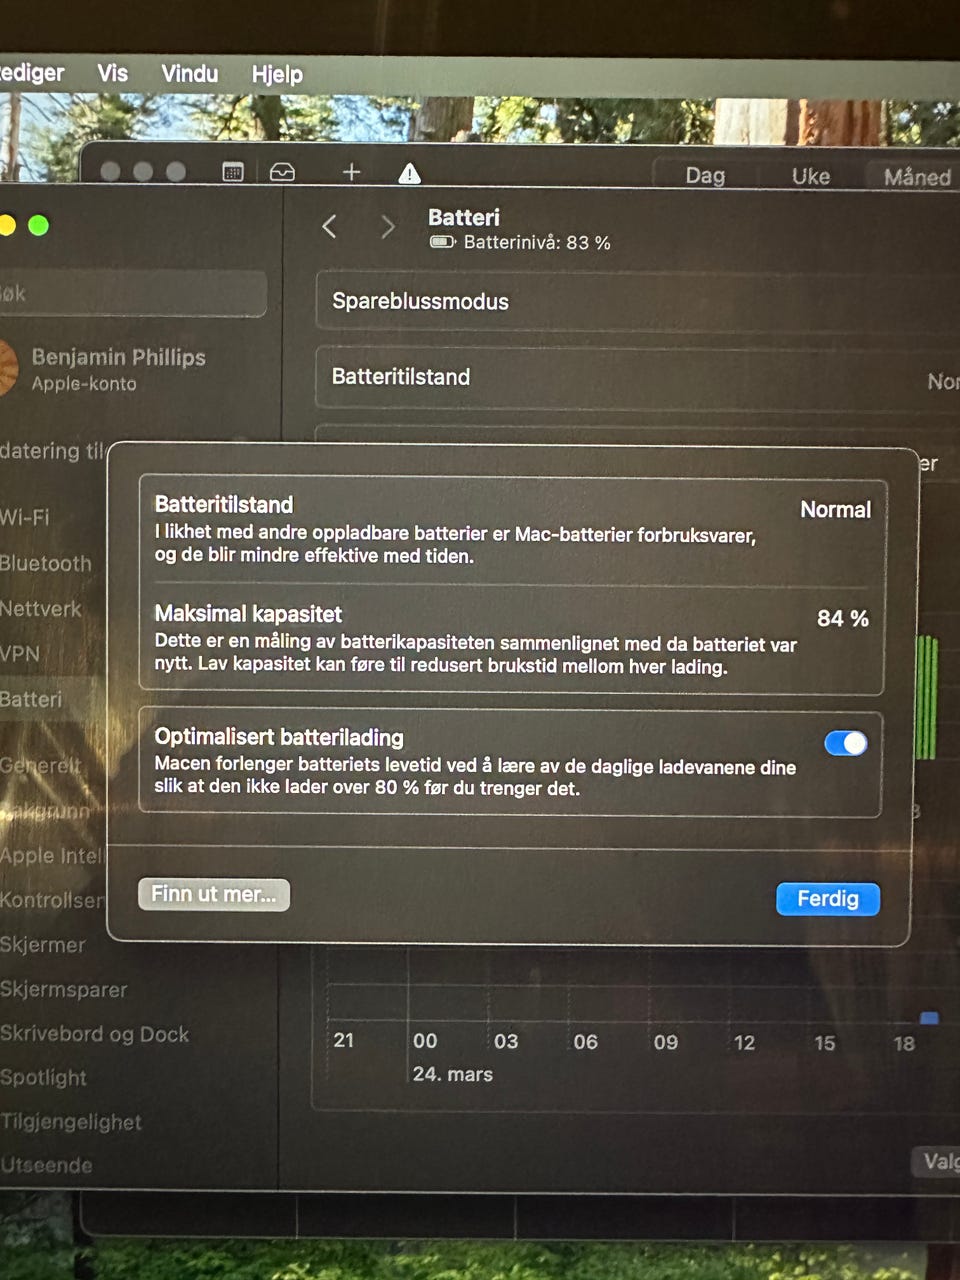960x1280 pixels.
Task: Click the warning triangle icon in Calendar toolbar
Action: coord(409,174)
